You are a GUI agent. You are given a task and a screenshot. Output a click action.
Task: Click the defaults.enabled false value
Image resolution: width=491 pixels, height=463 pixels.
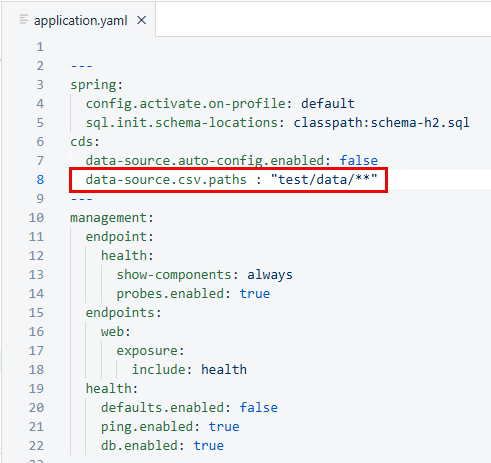(259, 408)
